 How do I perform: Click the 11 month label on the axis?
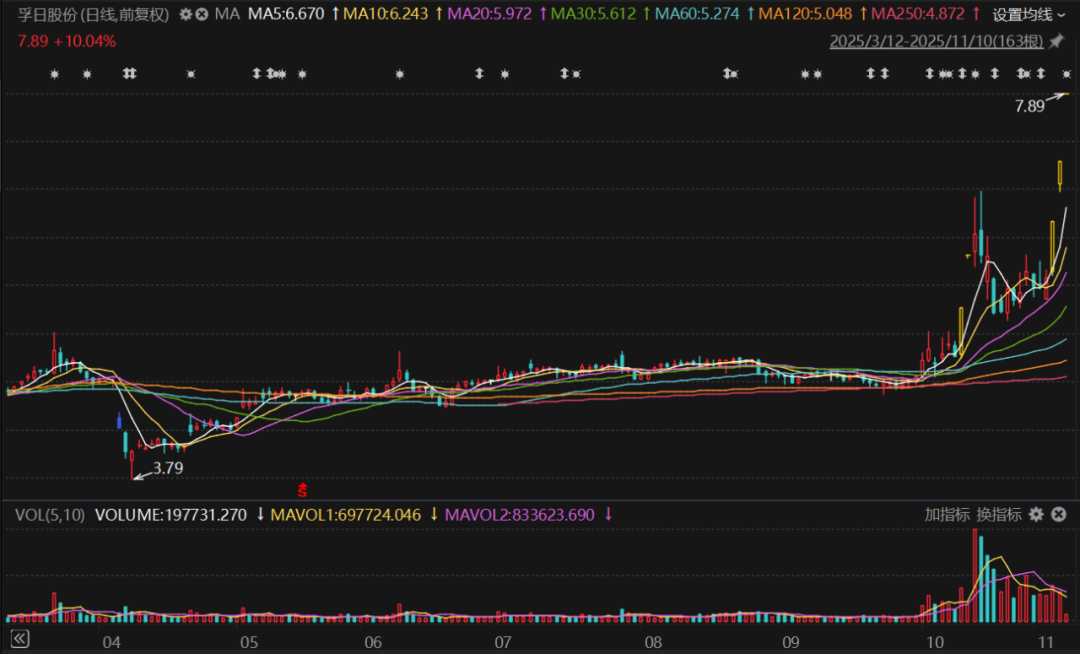click(x=1046, y=642)
